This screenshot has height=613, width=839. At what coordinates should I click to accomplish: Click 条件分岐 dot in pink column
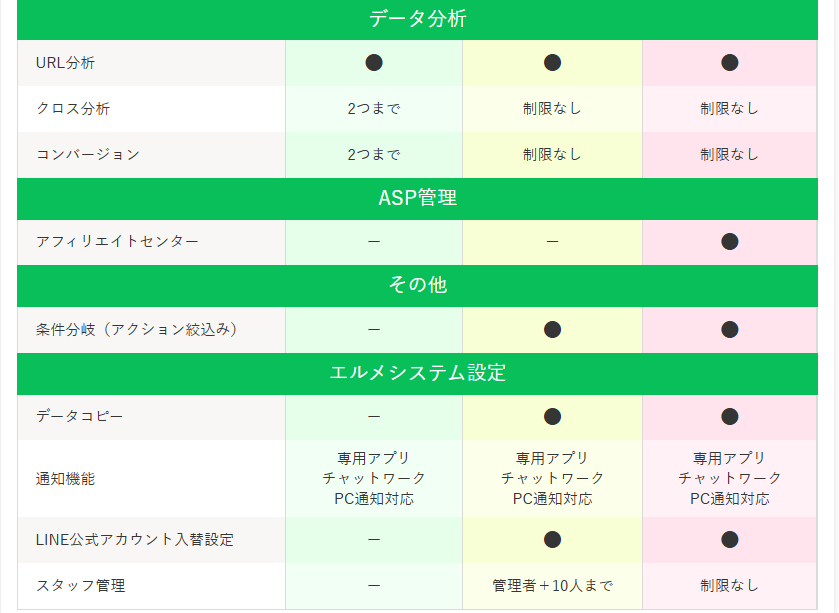tap(730, 329)
